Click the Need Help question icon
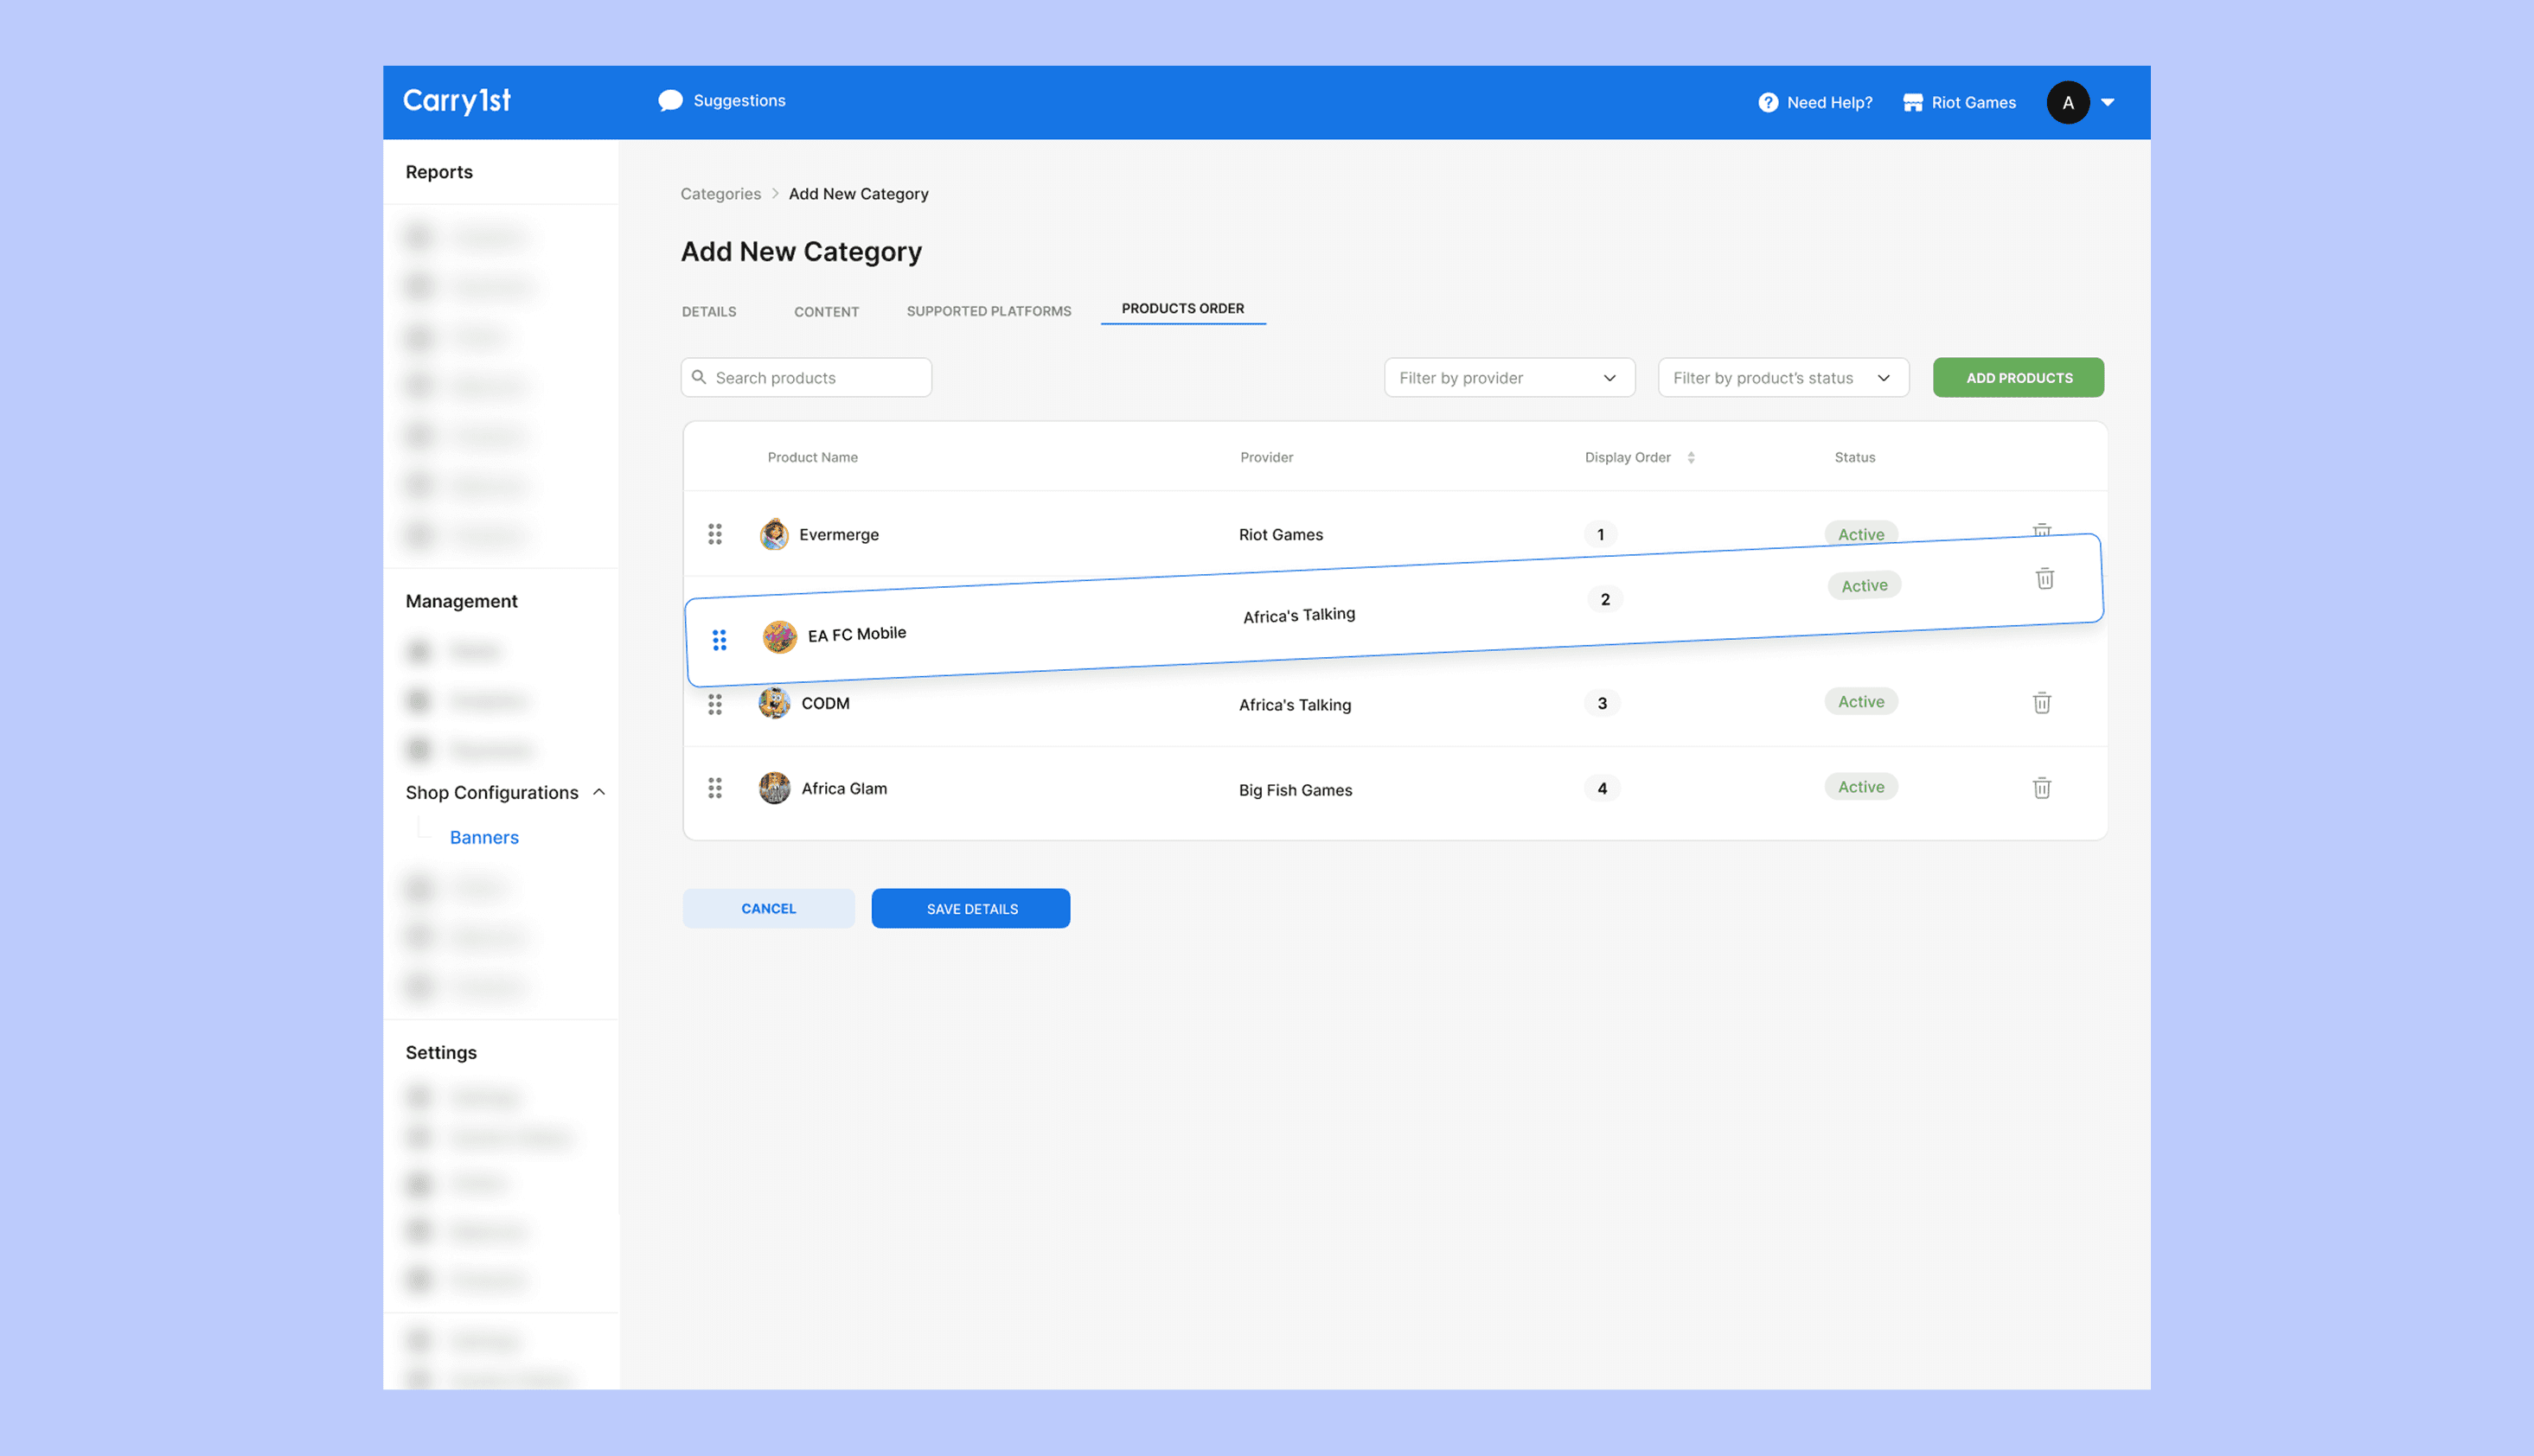 pyautogui.click(x=1768, y=103)
